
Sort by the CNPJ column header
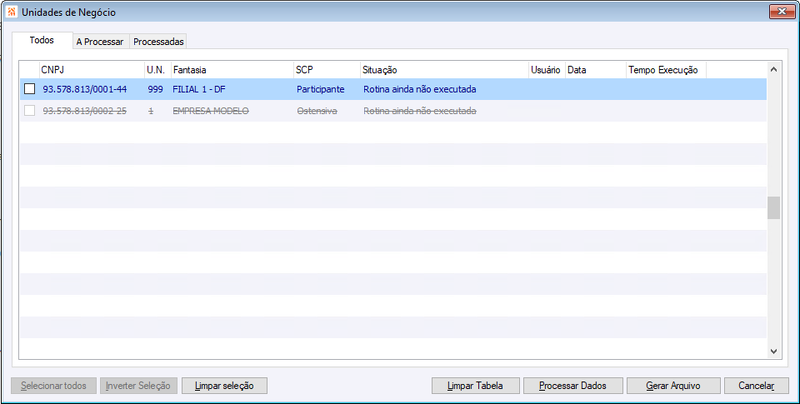pos(92,70)
